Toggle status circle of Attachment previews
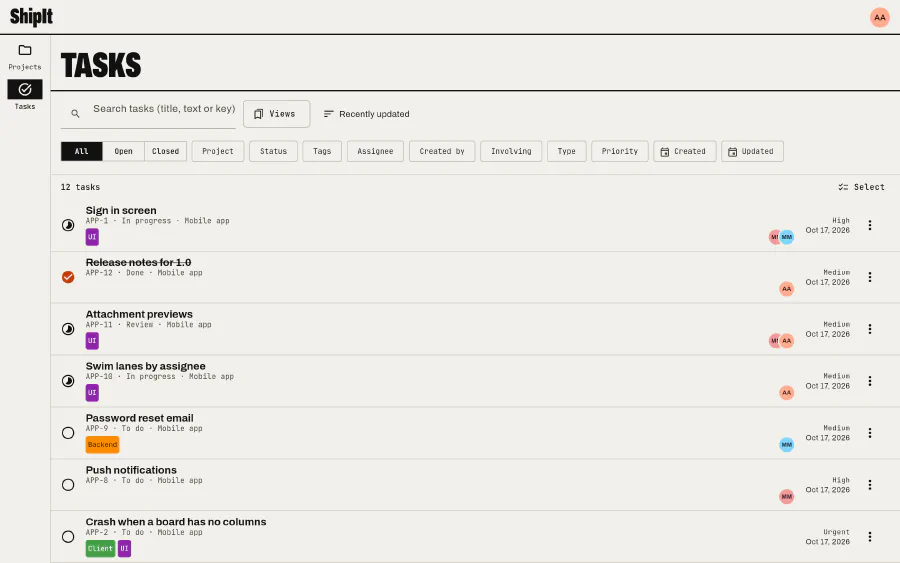900x563 pixels. click(x=68, y=329)
